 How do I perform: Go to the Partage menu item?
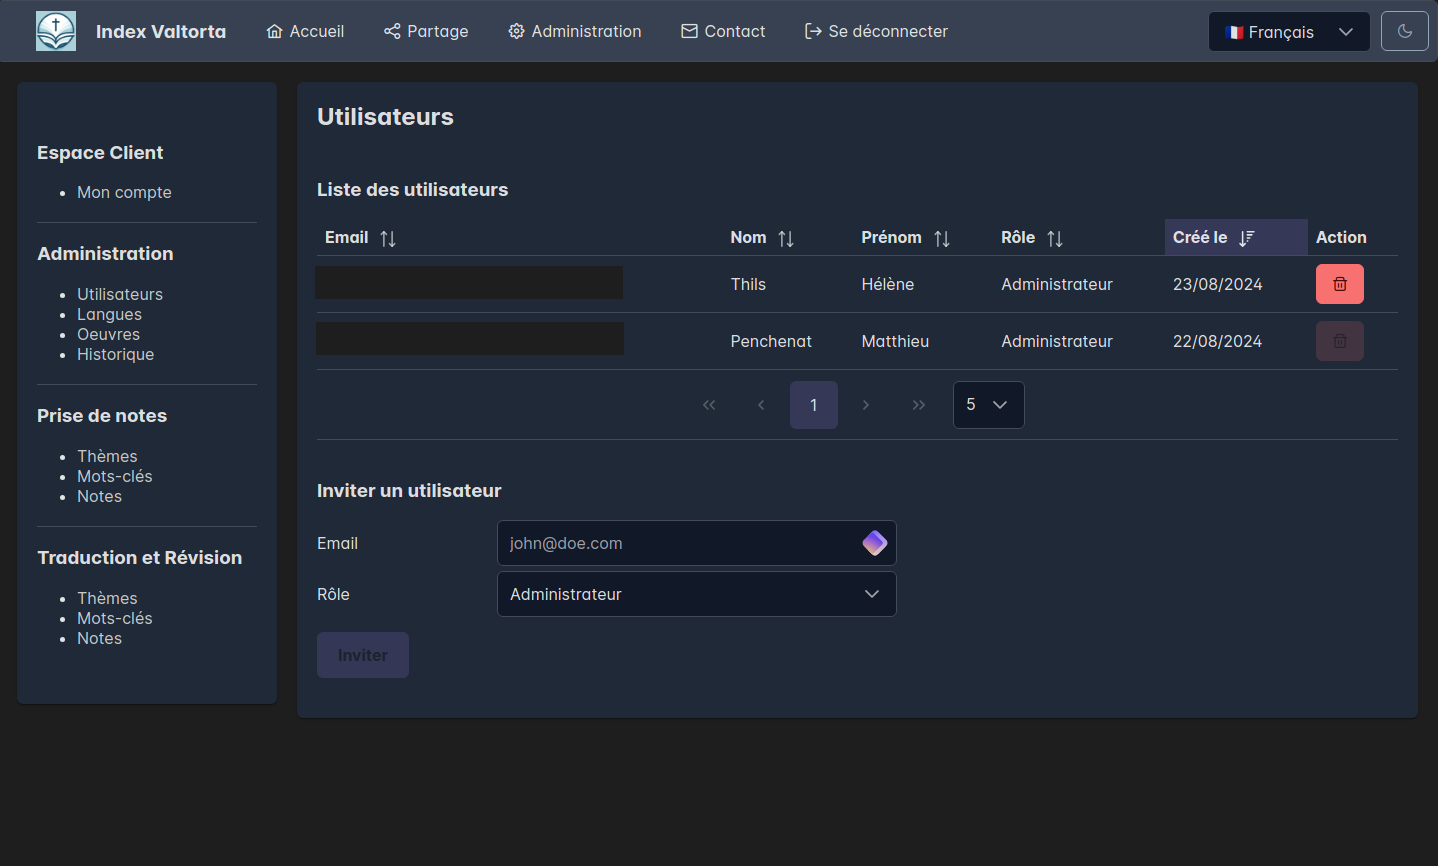(x=426, y=32)
